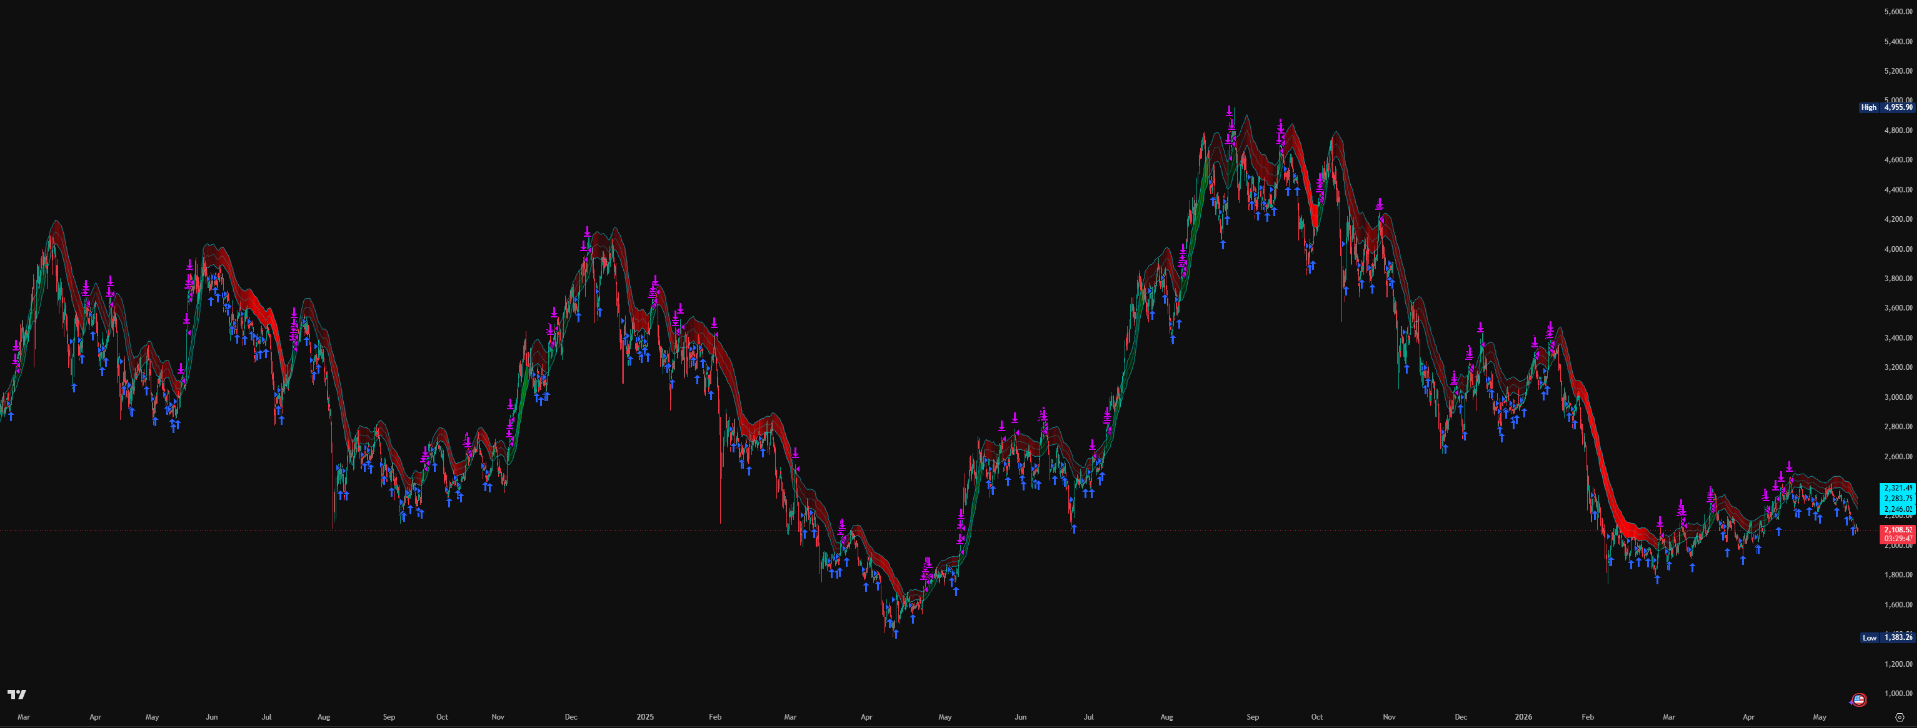
Task: Click the 2,800.00 price scale label
Action: coord(1898,427)
